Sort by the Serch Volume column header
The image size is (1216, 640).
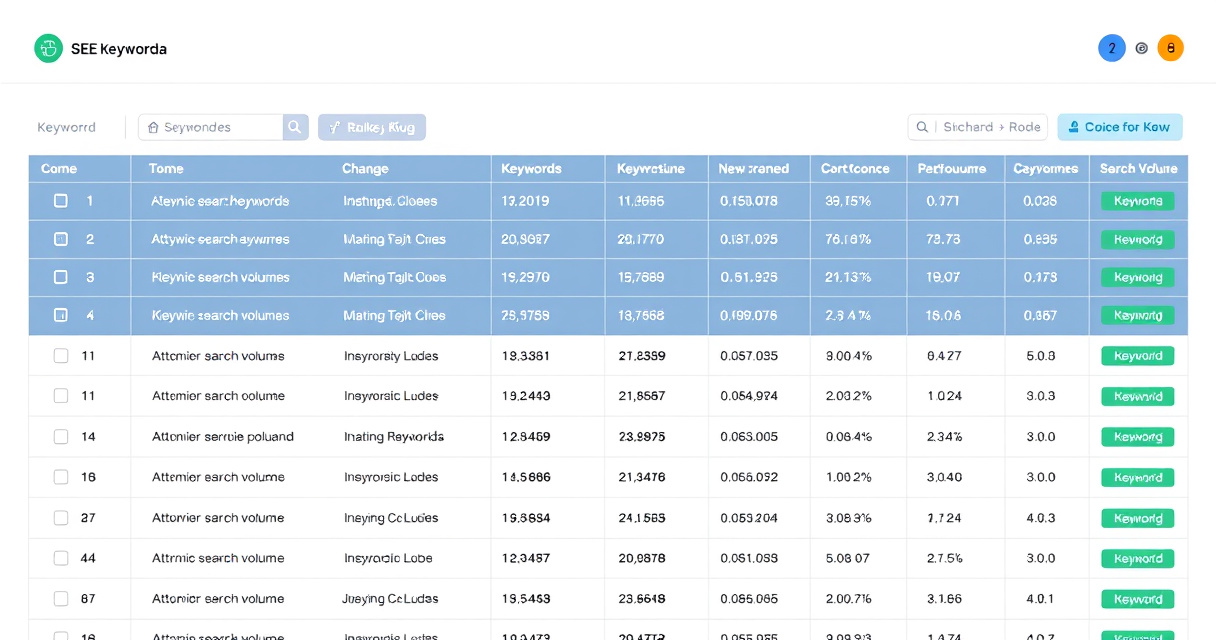tap(1138, 169)
